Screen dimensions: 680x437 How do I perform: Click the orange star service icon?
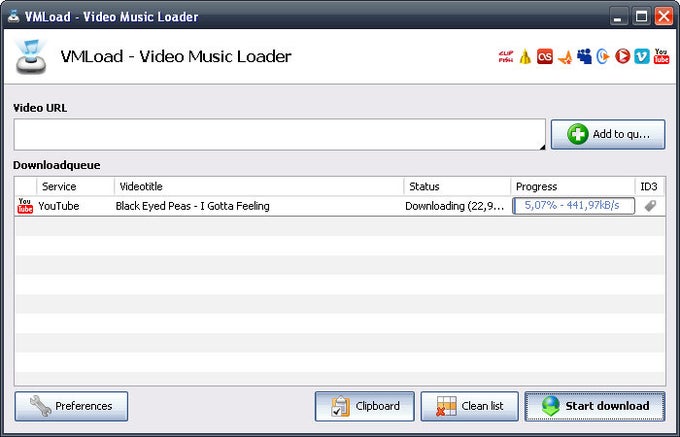pos(565,57)
